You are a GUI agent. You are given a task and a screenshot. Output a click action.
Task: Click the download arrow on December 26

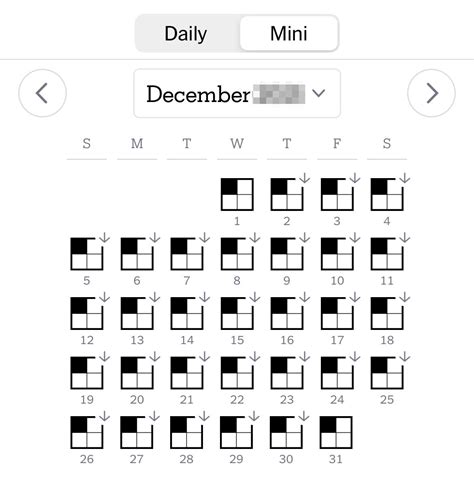coord(105,416)
